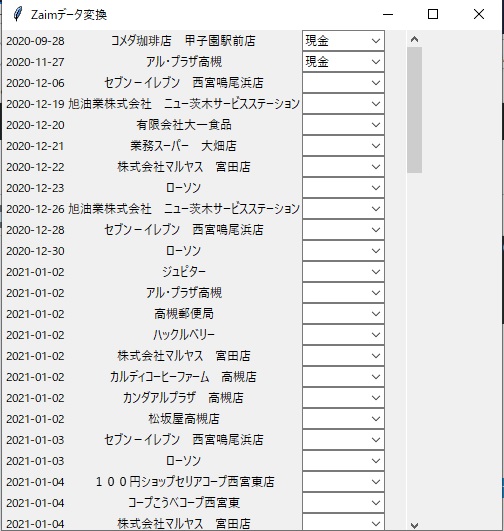
Task: Click the vertical scrollbar thumb
Action: [414, 110]
